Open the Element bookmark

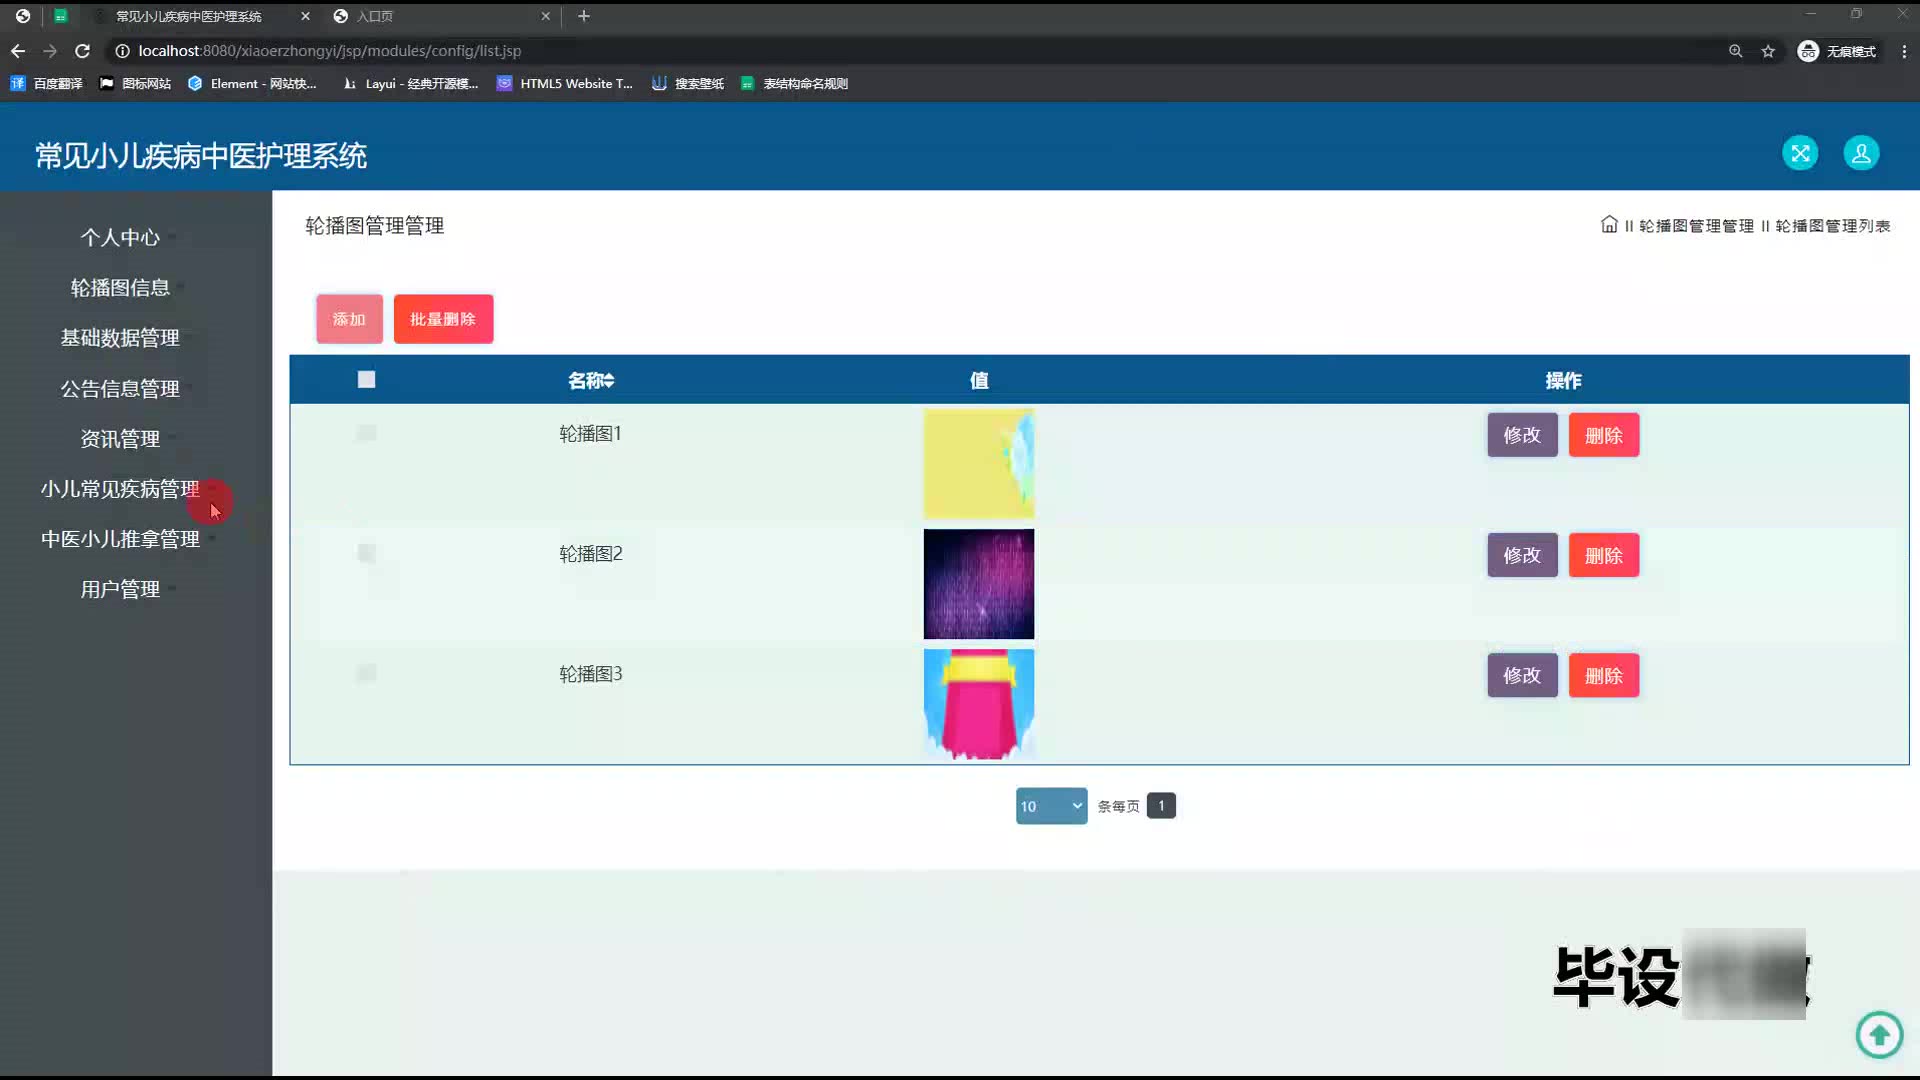(x=252, y=84)
